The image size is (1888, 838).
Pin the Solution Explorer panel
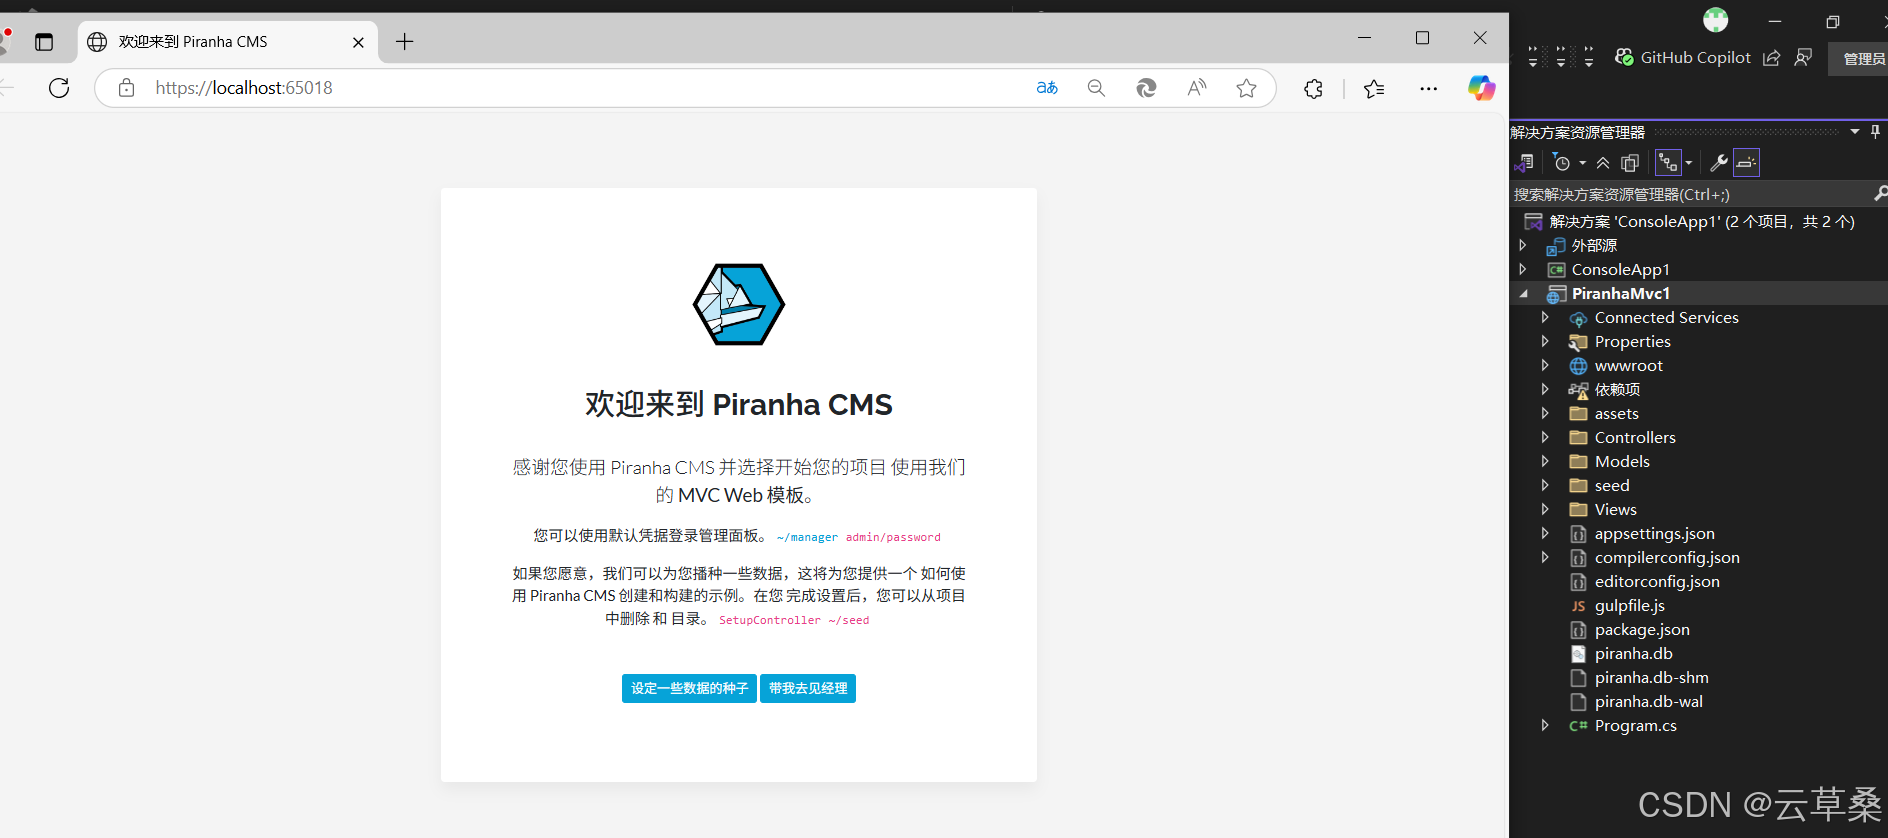1875,132
